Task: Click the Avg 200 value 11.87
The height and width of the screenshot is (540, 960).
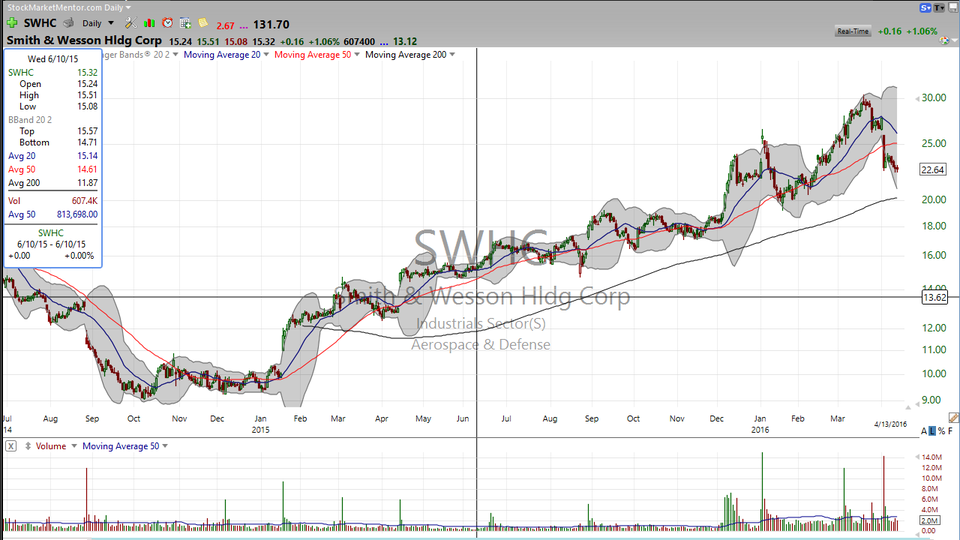Action: coord(88,183)
